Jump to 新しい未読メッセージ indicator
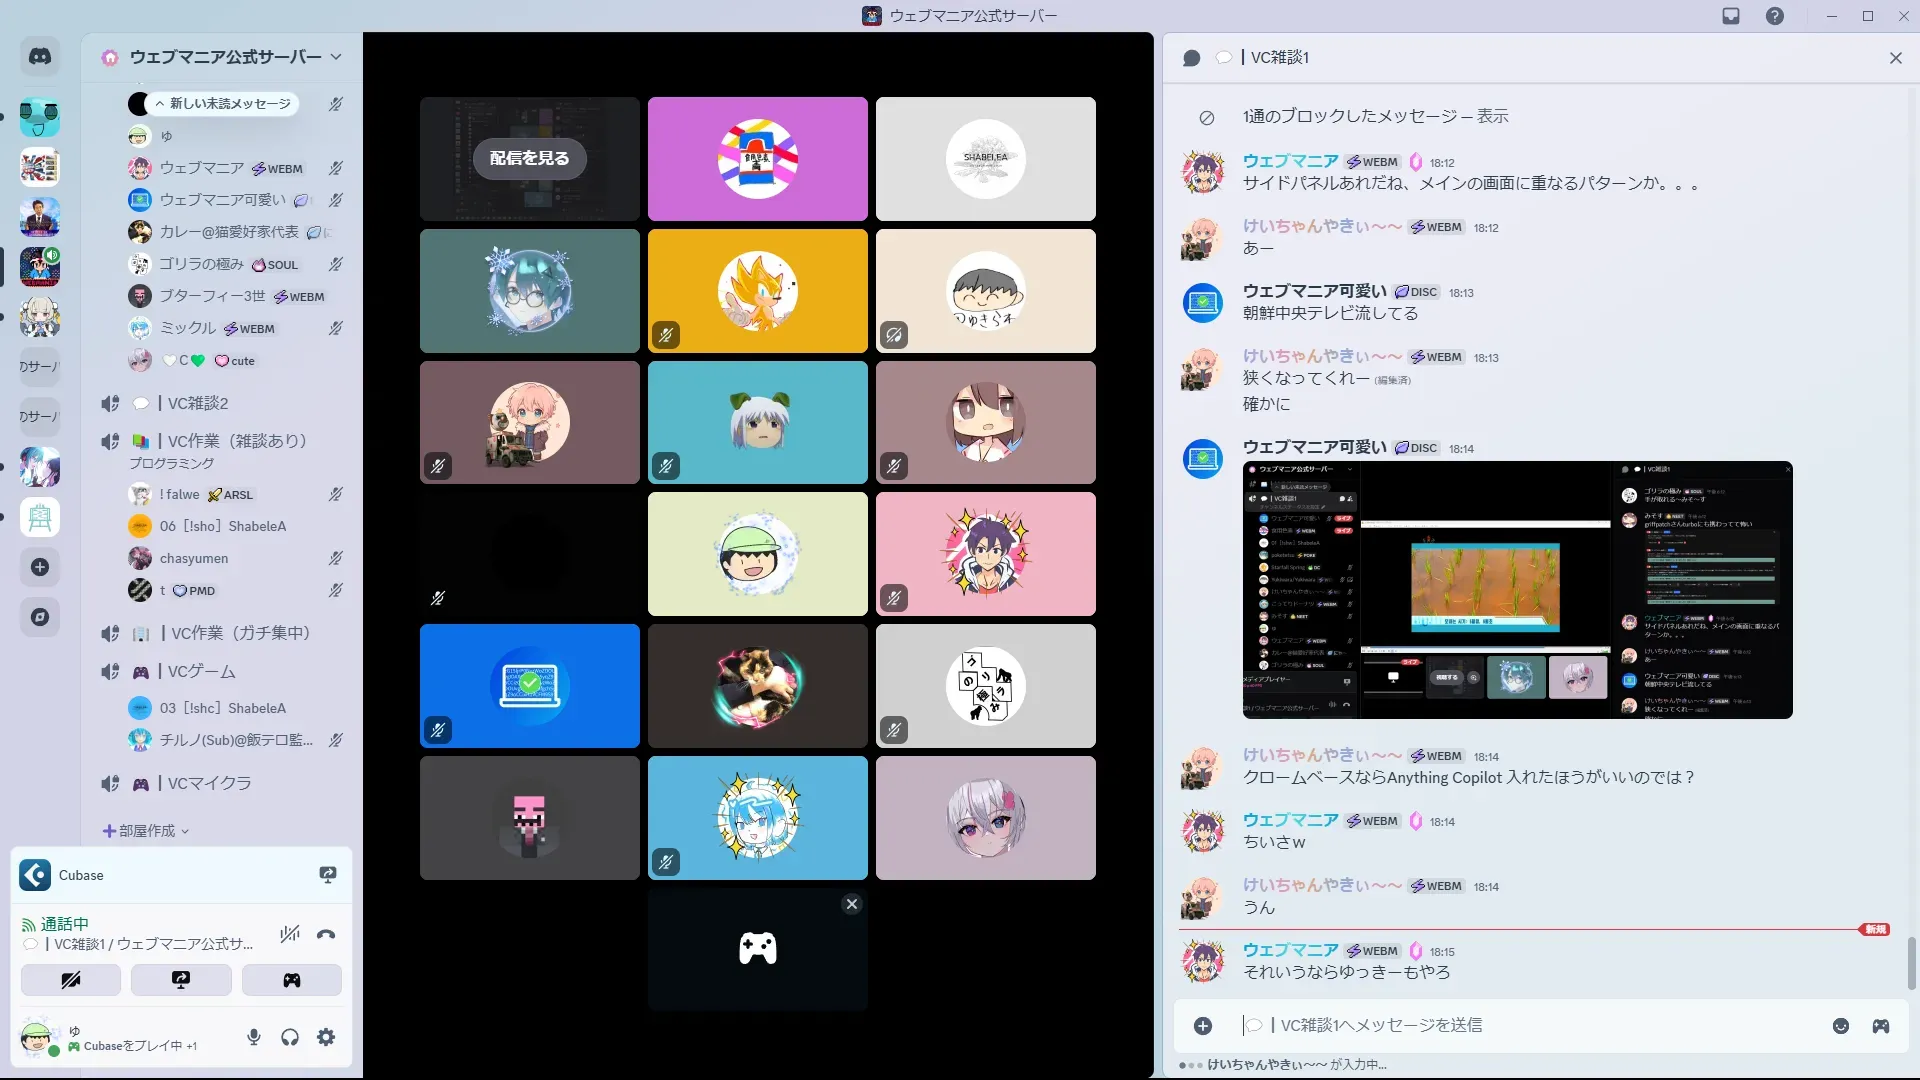Viewport: 1920px width, 1080px height. coord(223,104)
